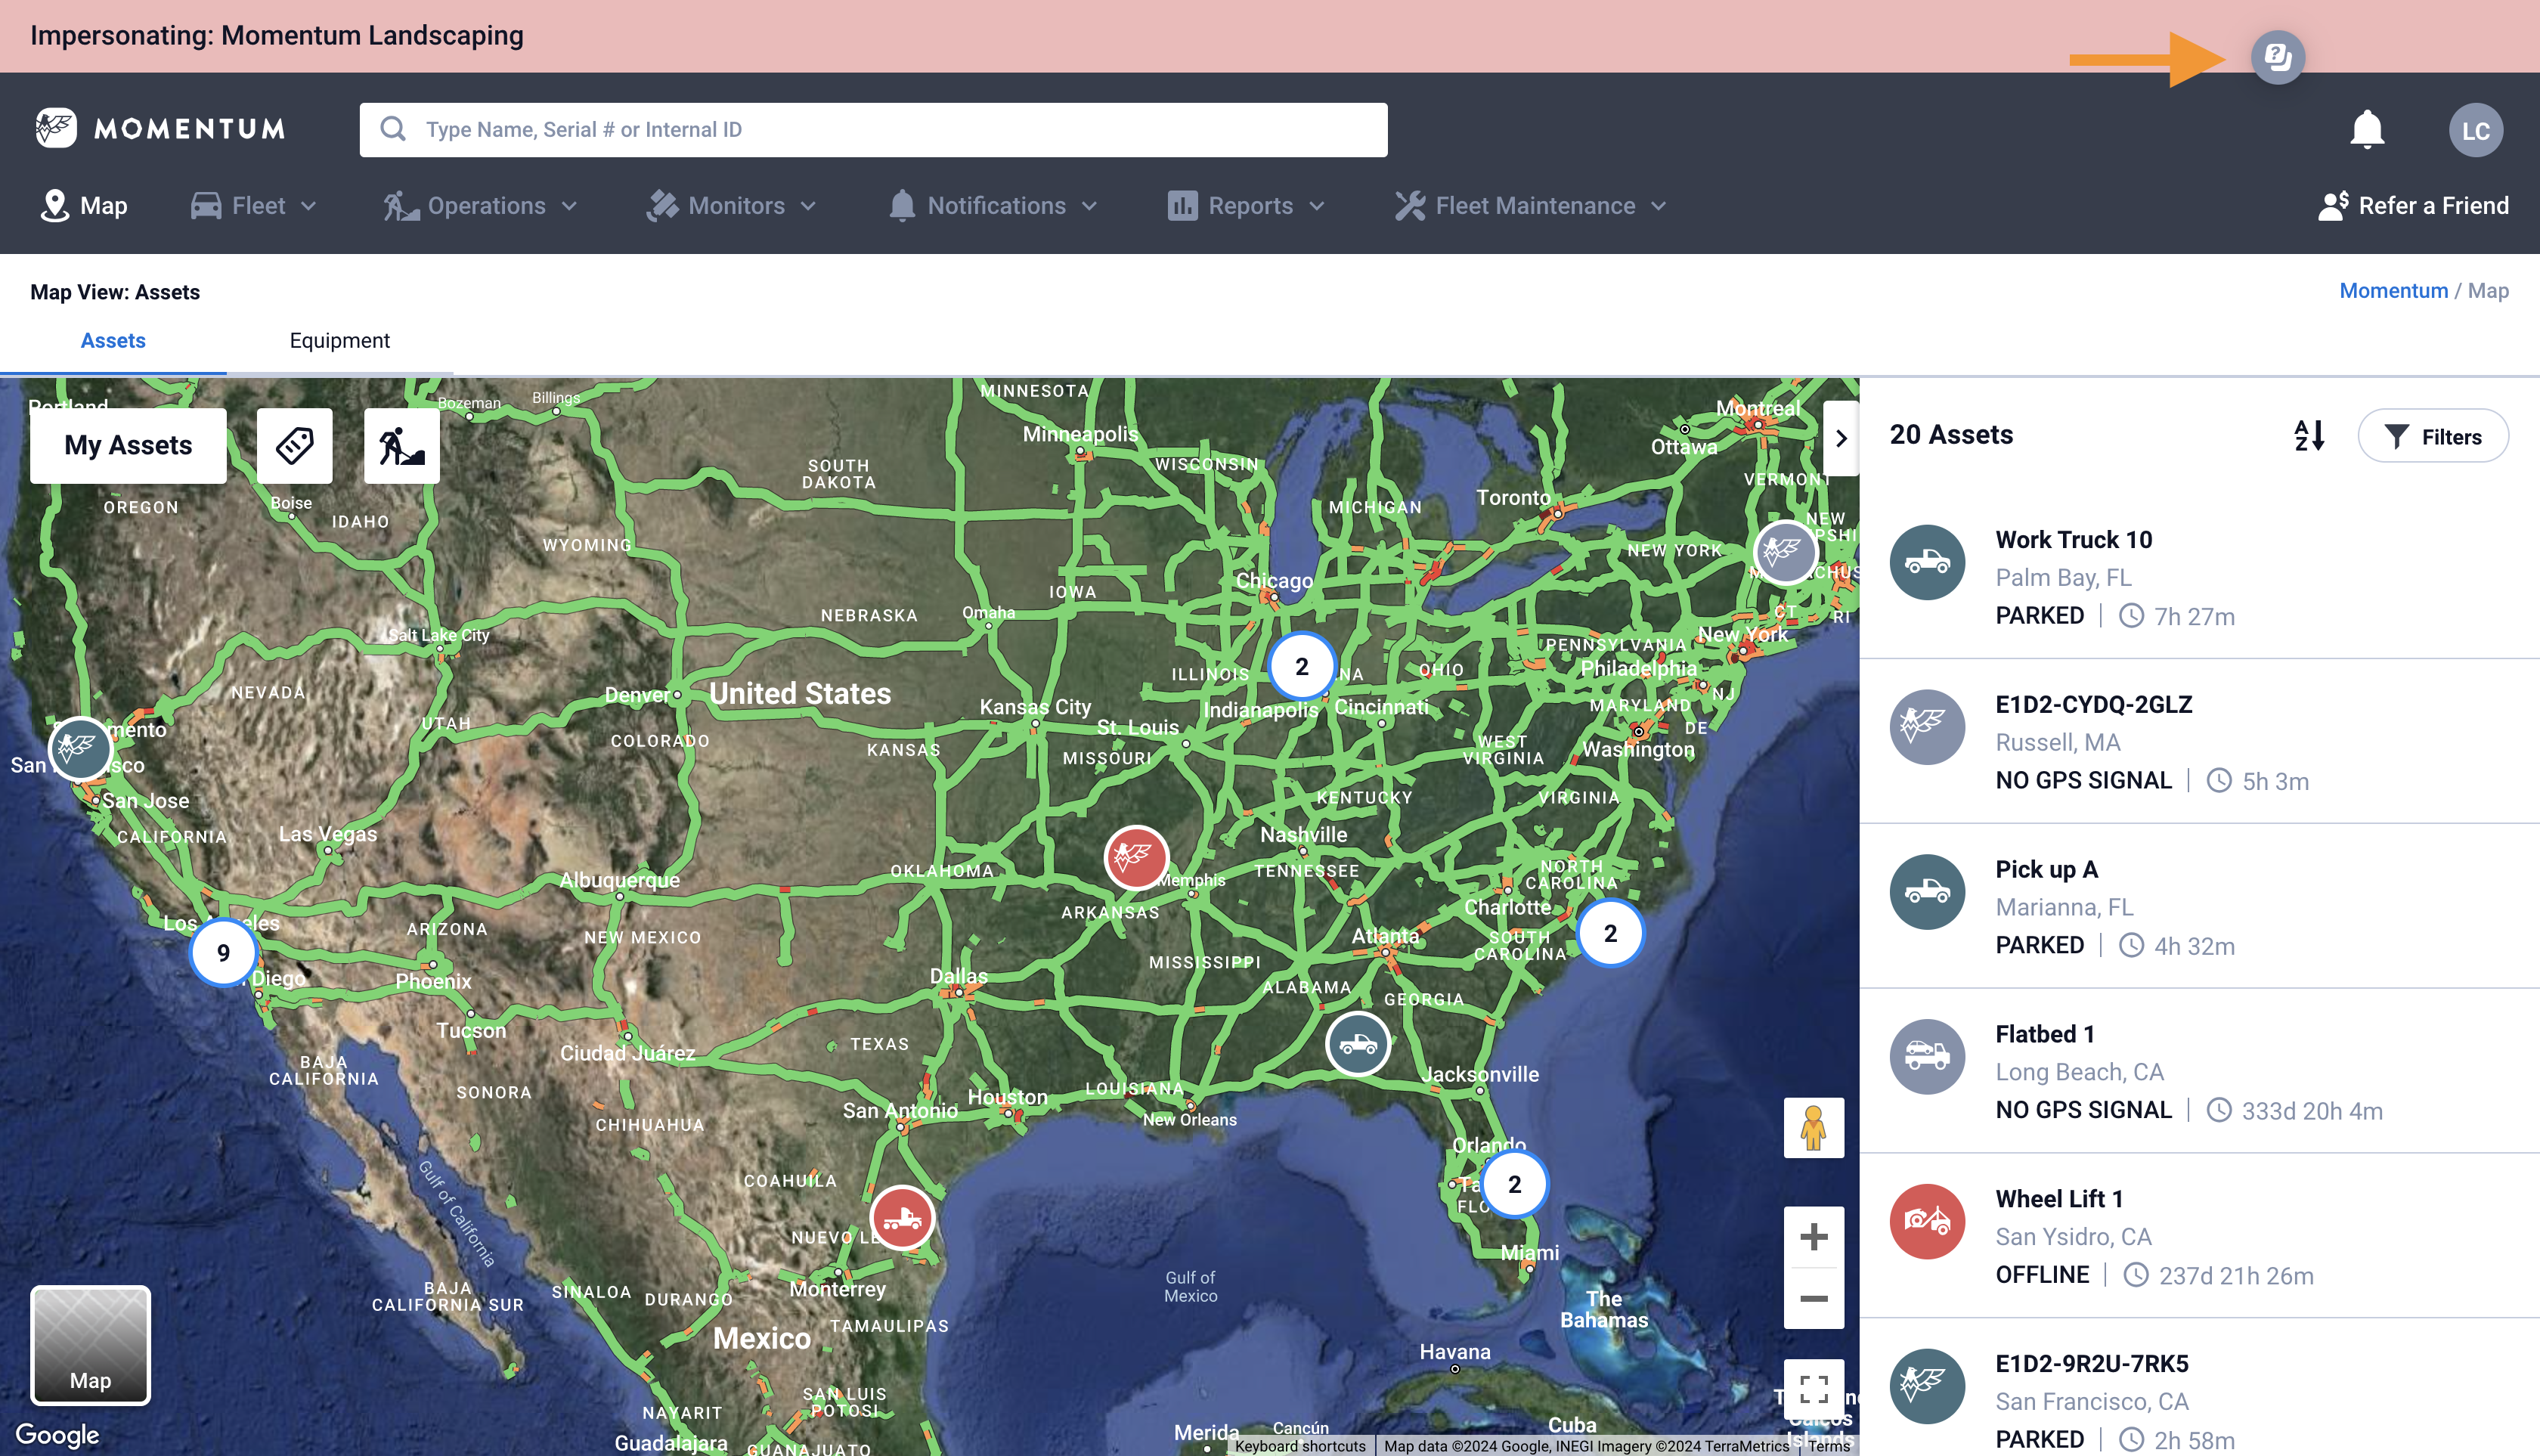Click the tag icon map button
Screen dimensions: 2540x1456
(294, 445)
